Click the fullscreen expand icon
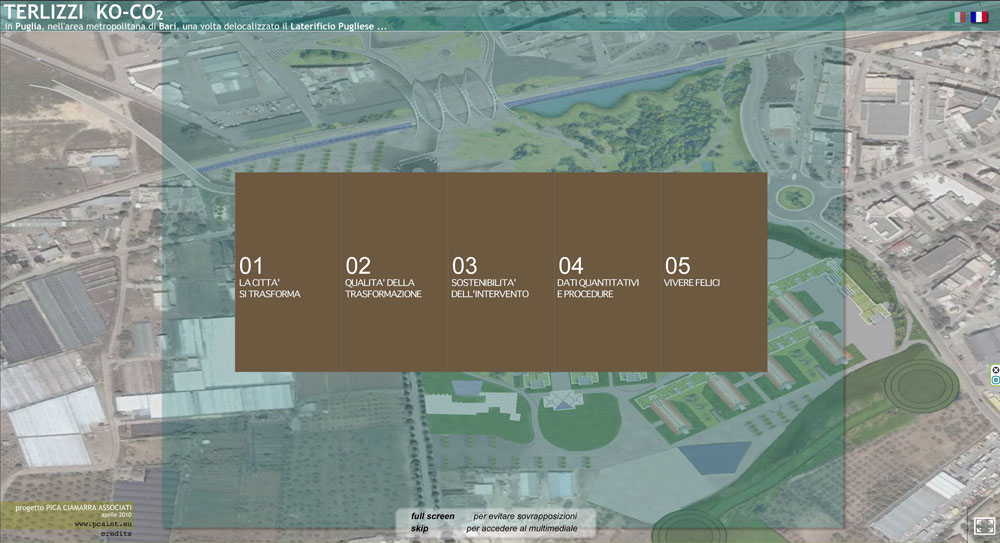 pyautogui.click(x=984, y=526)
